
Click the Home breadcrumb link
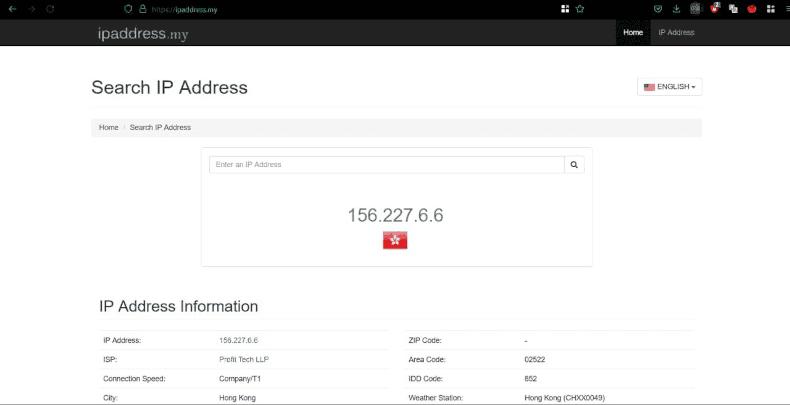coord(108,127)
